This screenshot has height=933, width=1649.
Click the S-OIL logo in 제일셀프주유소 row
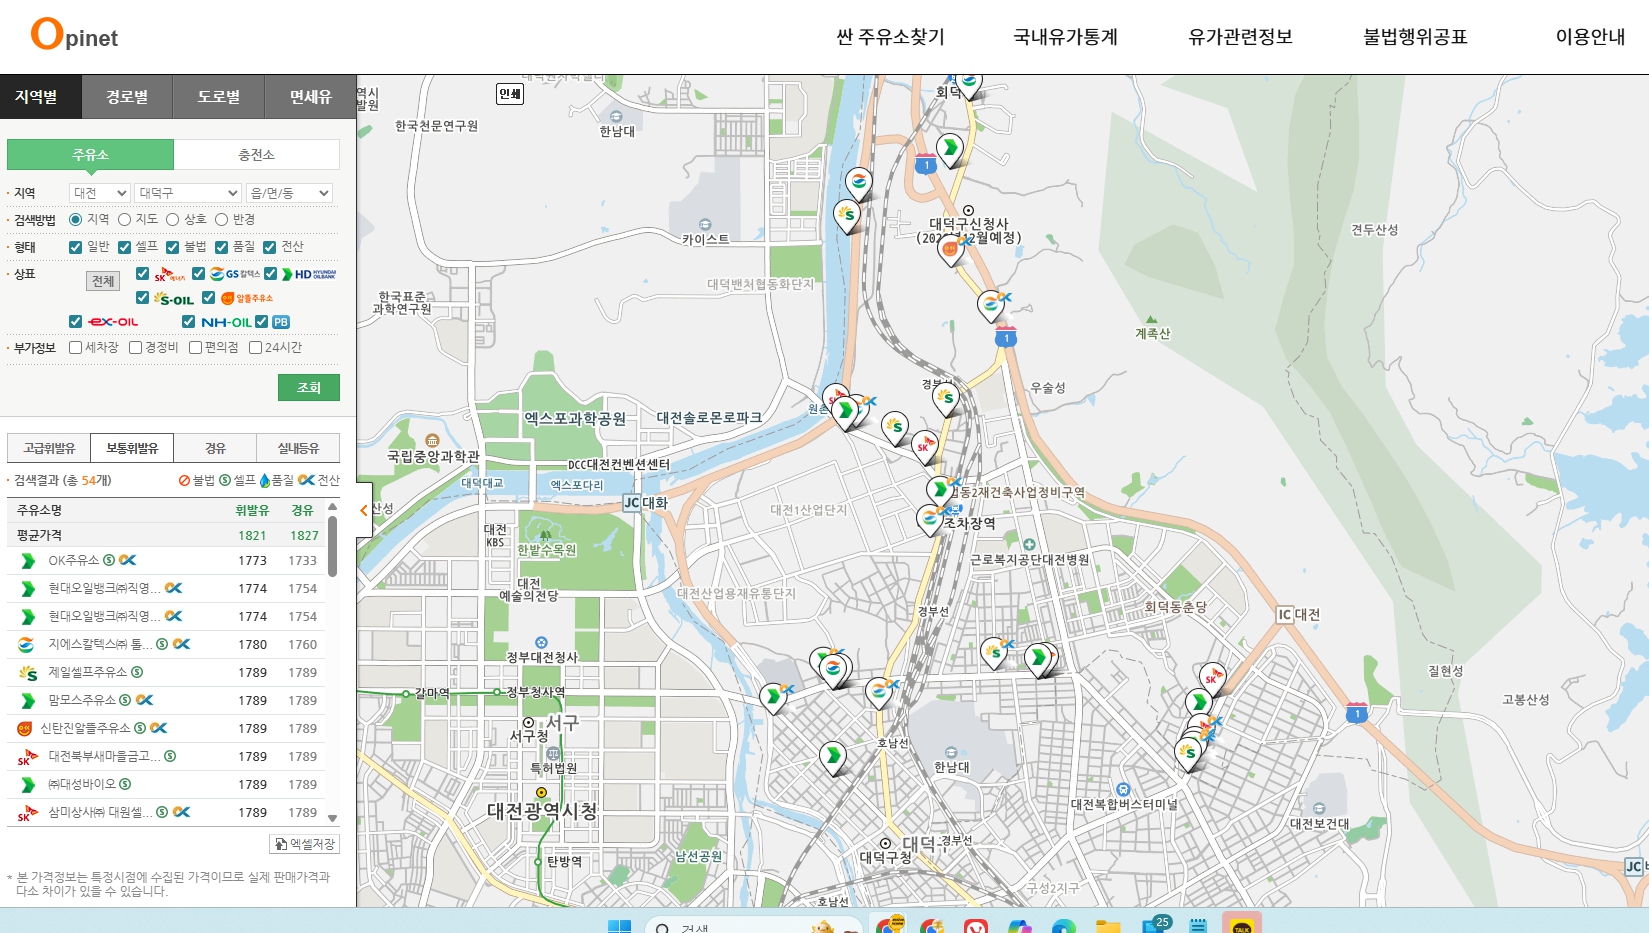tap(28, 673)
